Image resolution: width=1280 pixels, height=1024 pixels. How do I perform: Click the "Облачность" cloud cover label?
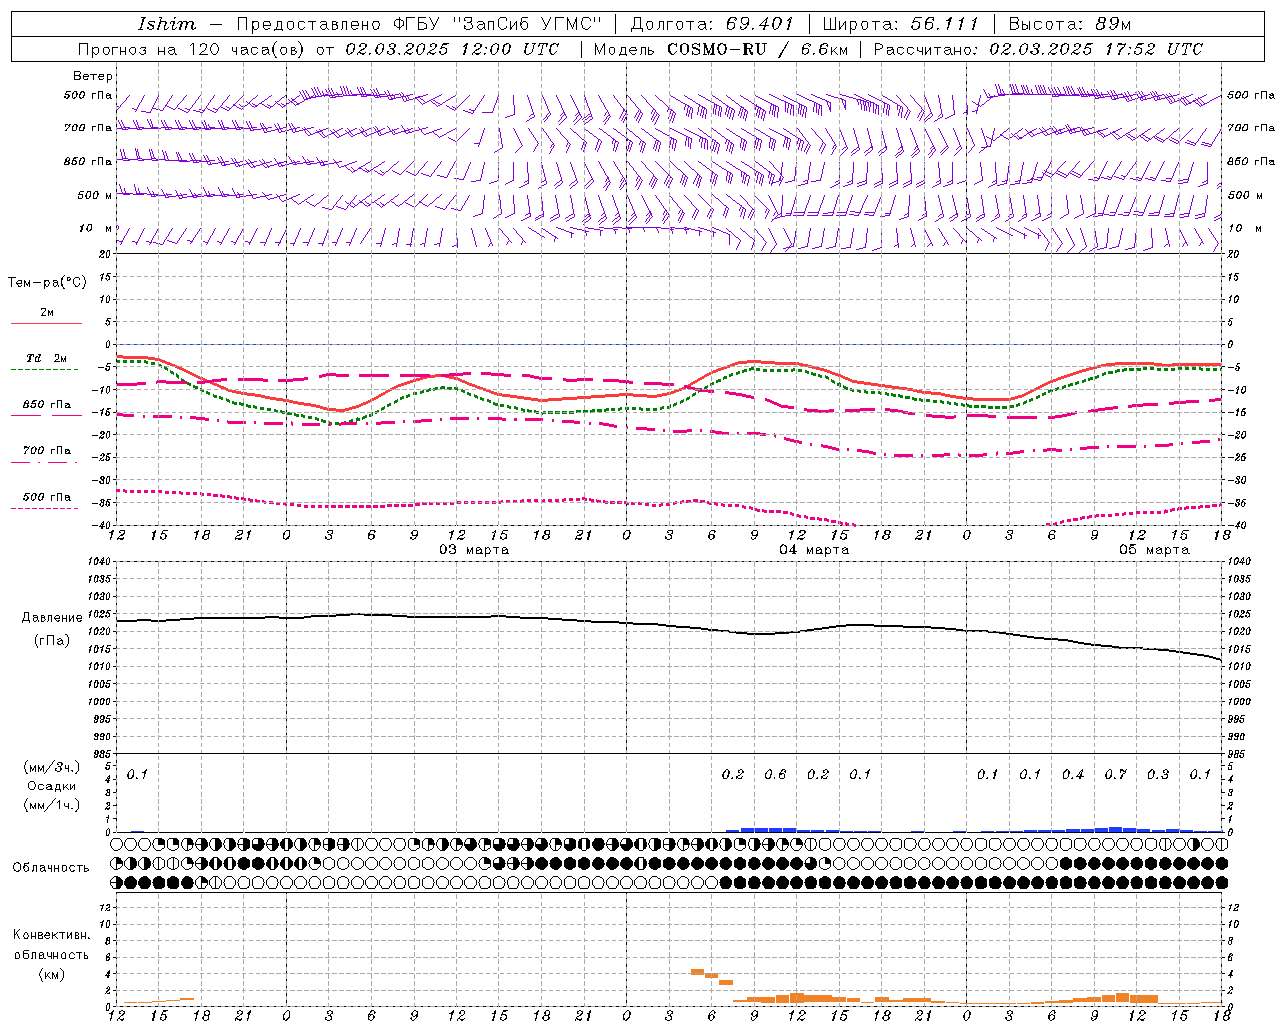coord(51,868)
